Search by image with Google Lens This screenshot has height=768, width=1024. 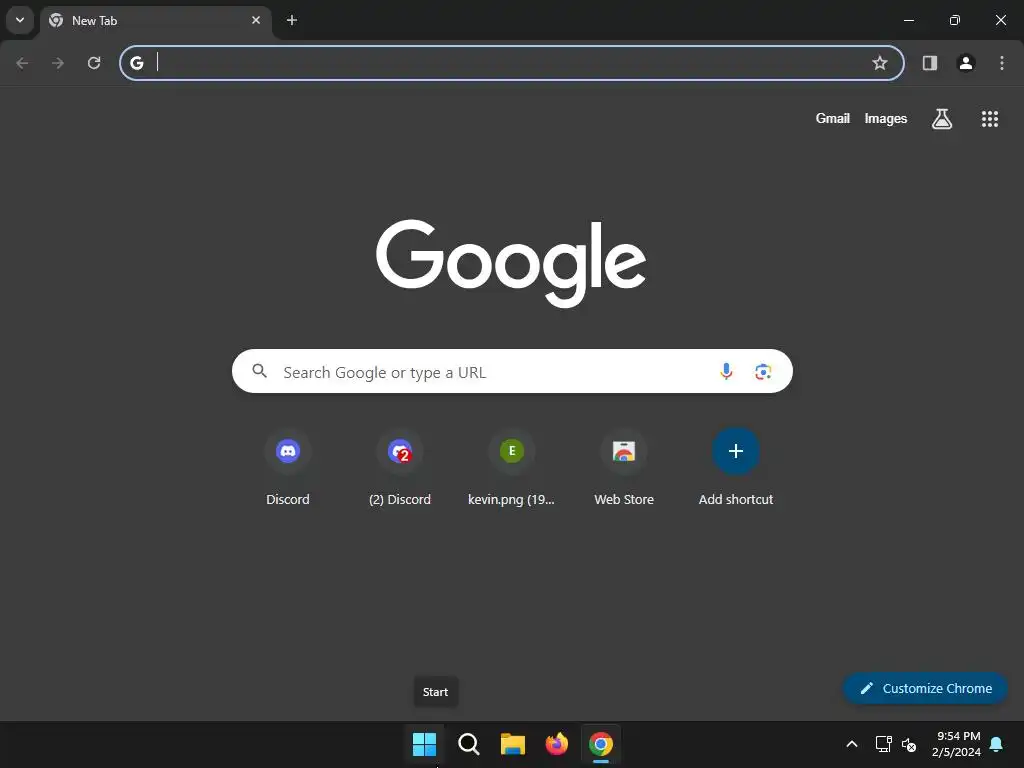[763, 372]
